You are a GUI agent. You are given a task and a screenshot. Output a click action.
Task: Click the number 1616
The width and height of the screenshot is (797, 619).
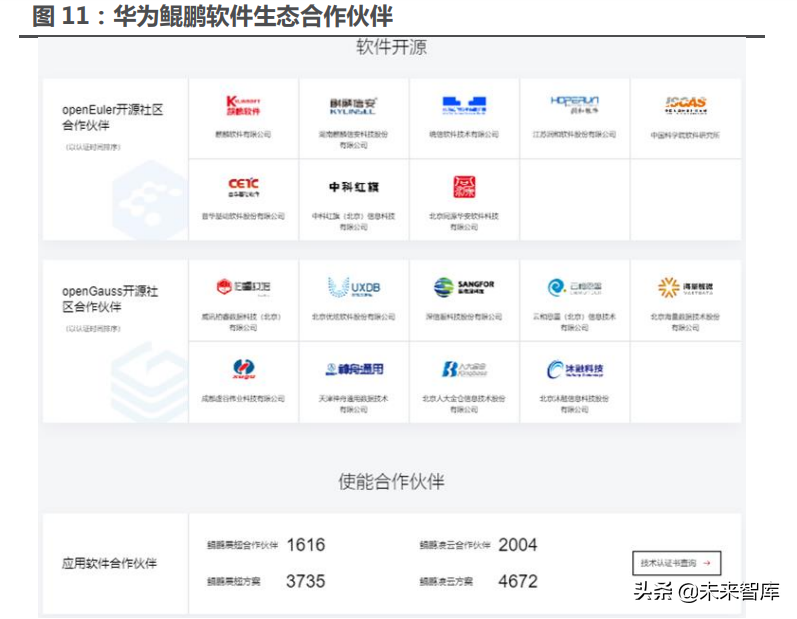pos(305,545)
